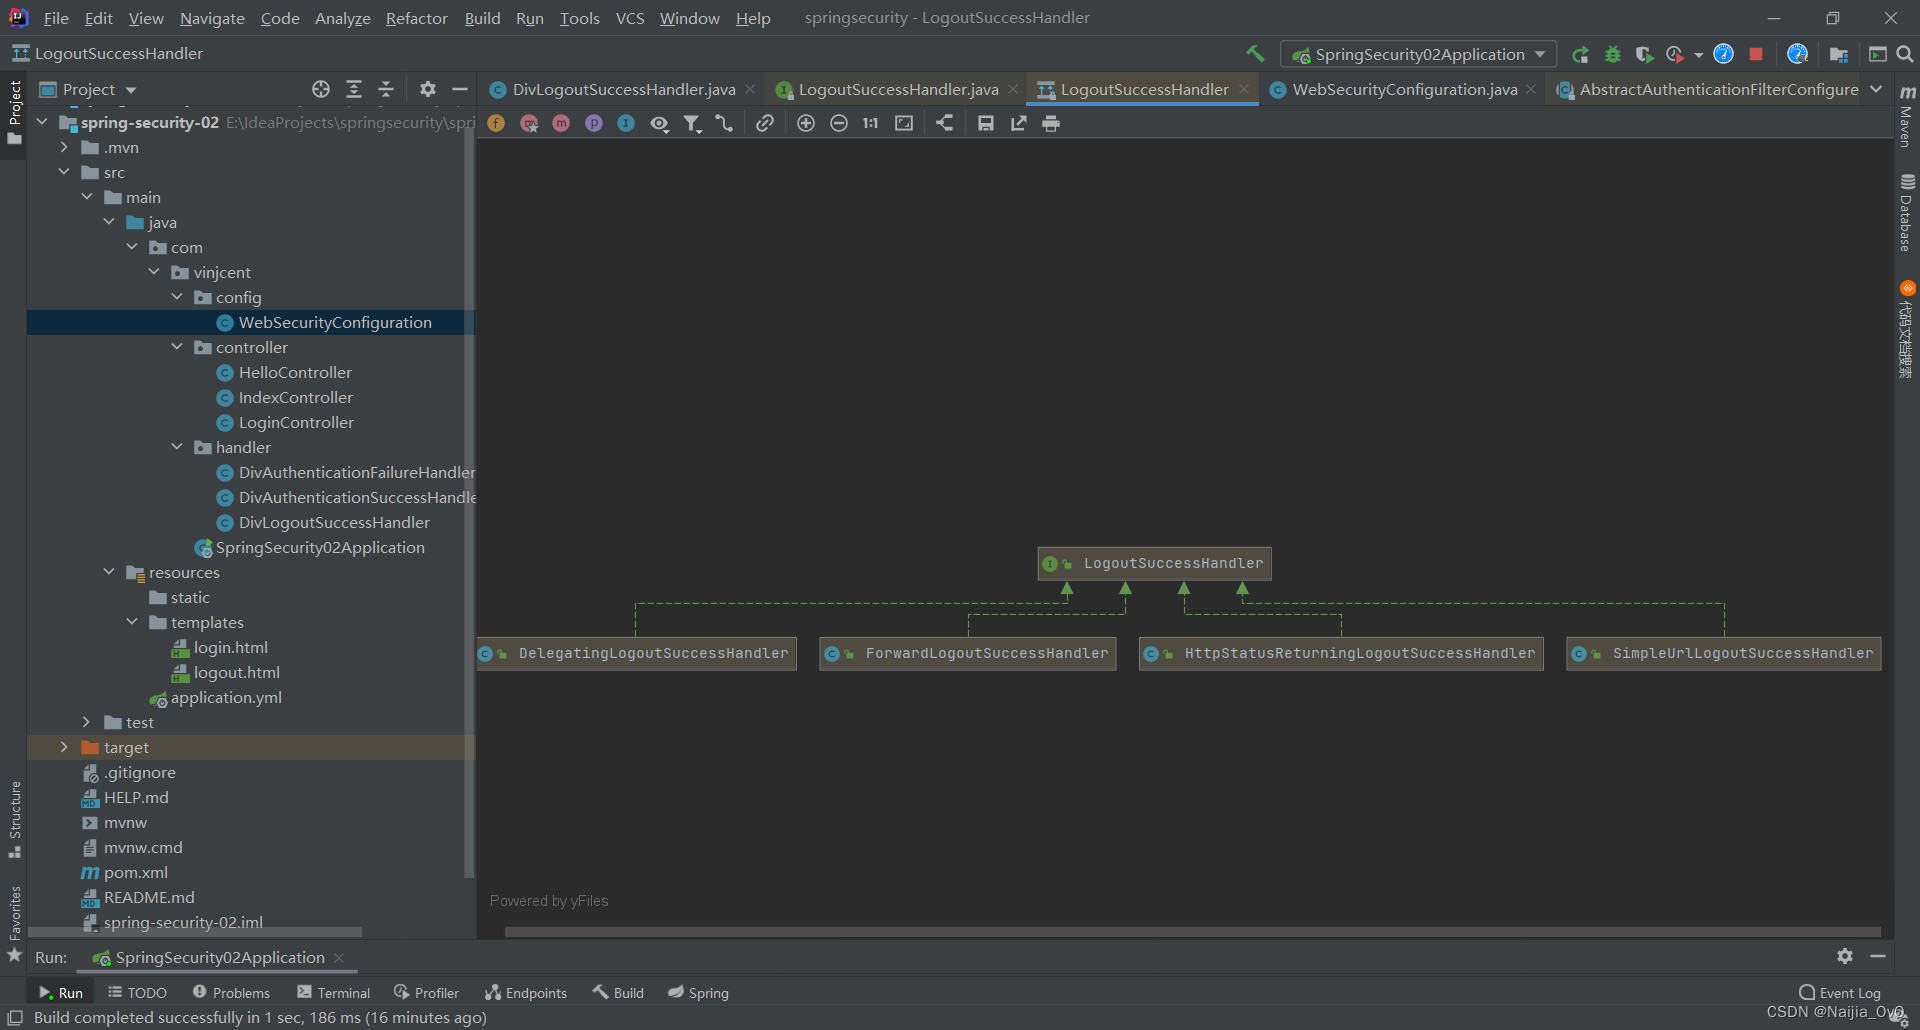This screenshot has height=1030, width=1920.
Task: Open the Endpoints tool window
Action: click(x=526, y=992)
